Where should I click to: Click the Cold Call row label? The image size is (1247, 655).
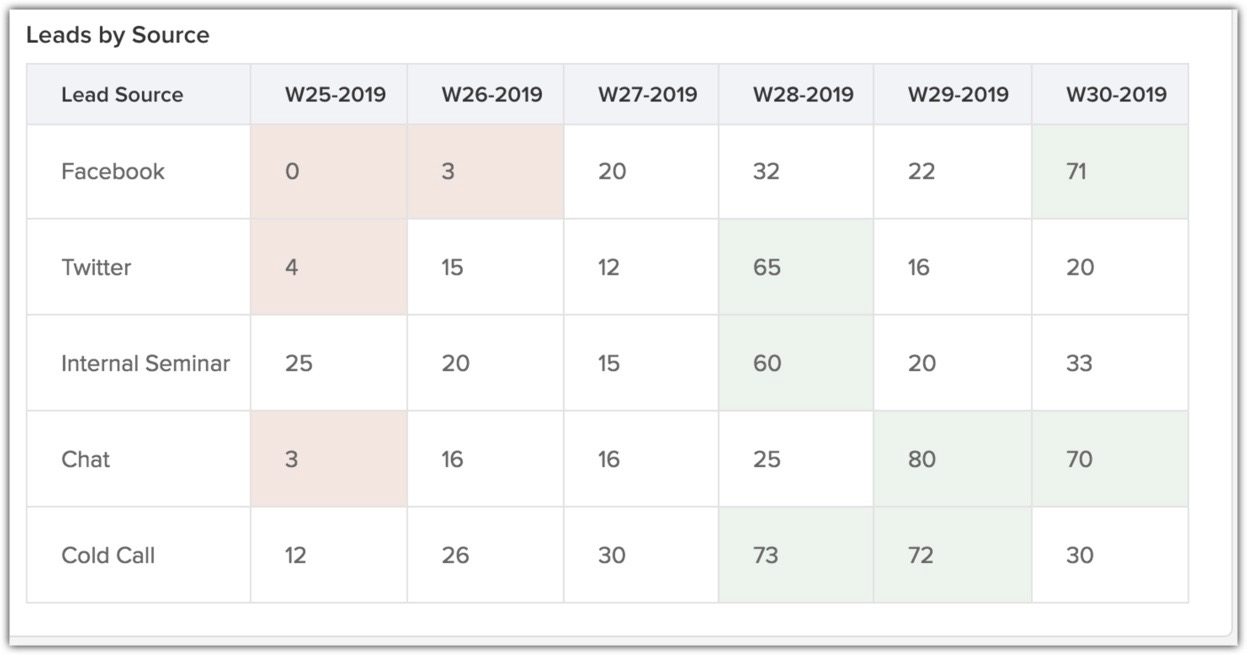point(108,555)
